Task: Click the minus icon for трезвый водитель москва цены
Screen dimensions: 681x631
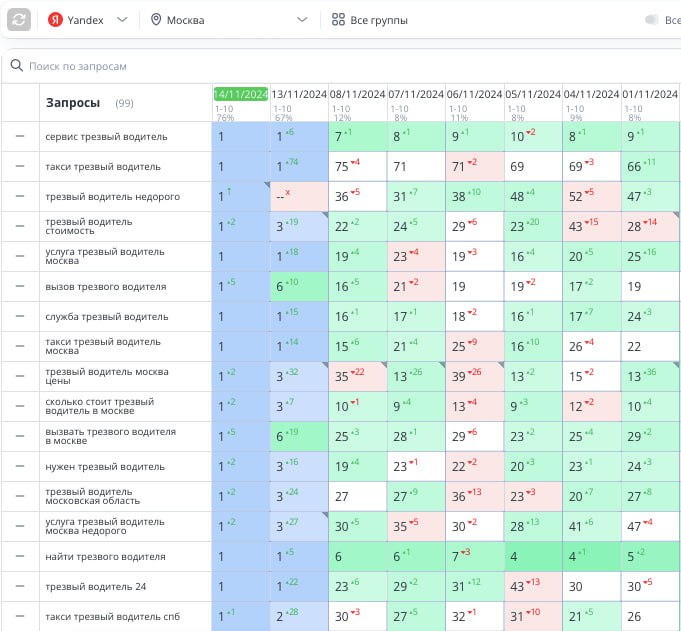Action: click(x=20, y=376)
